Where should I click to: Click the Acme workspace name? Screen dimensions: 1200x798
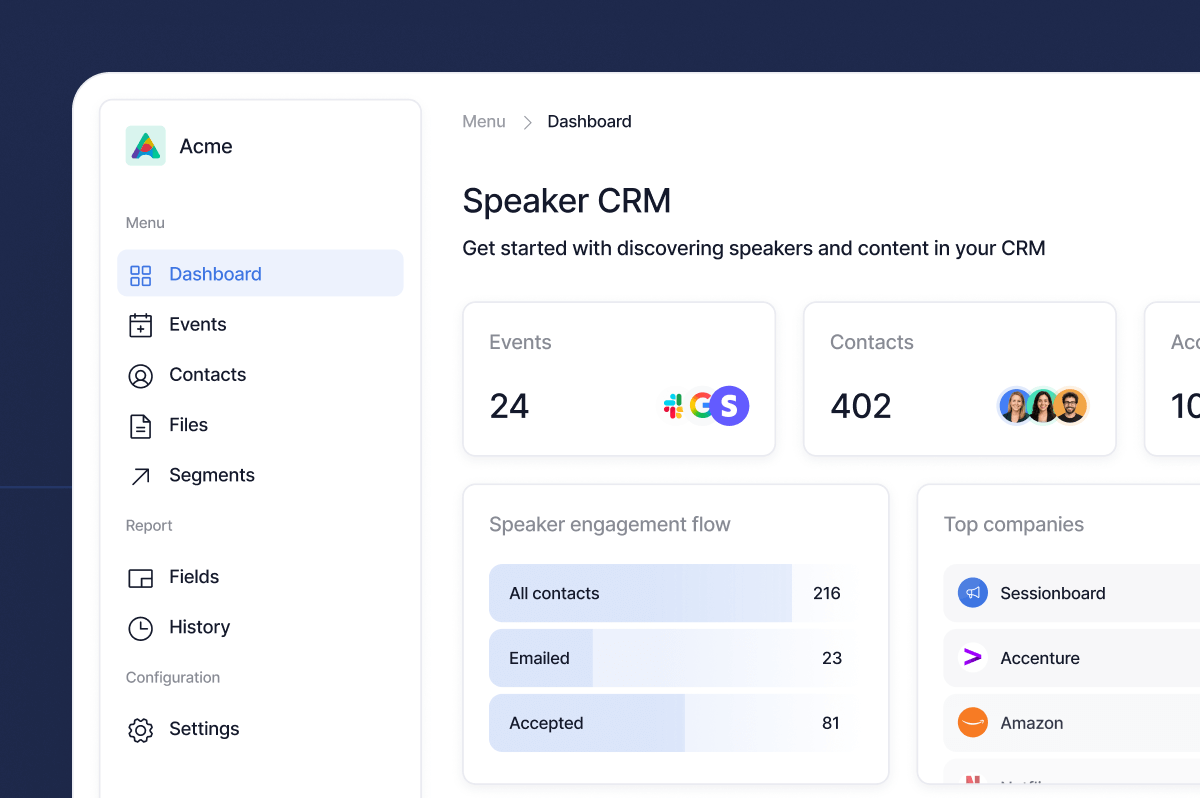pos(206,146)
